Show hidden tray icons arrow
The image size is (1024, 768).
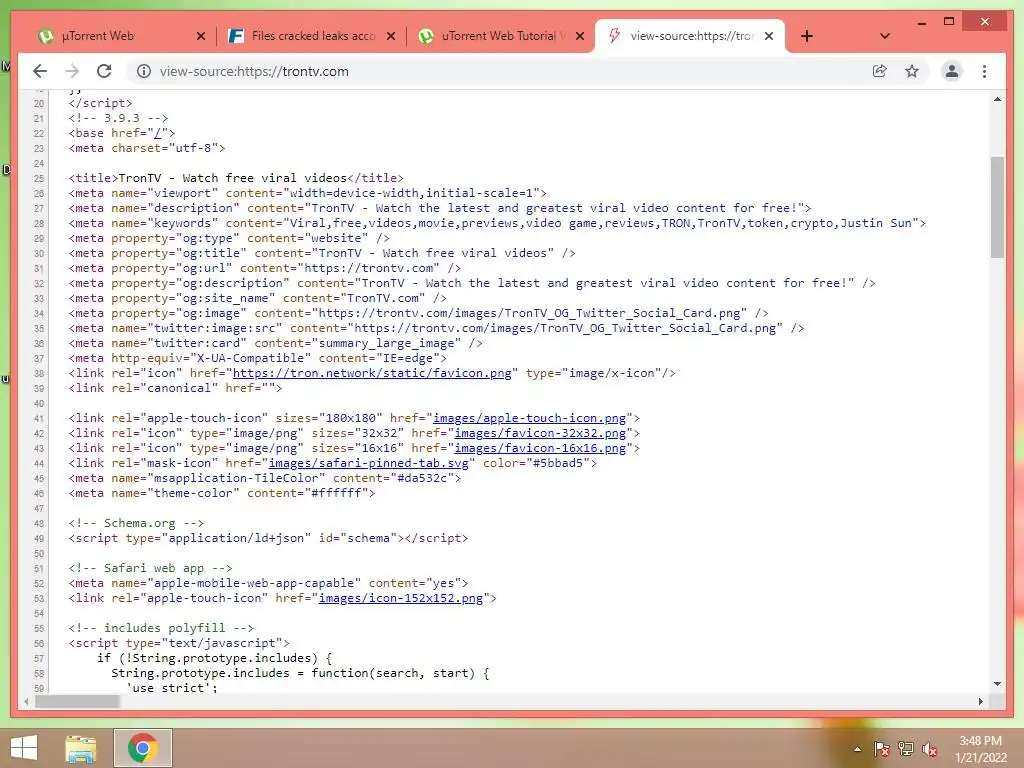[x=857, y=749]
